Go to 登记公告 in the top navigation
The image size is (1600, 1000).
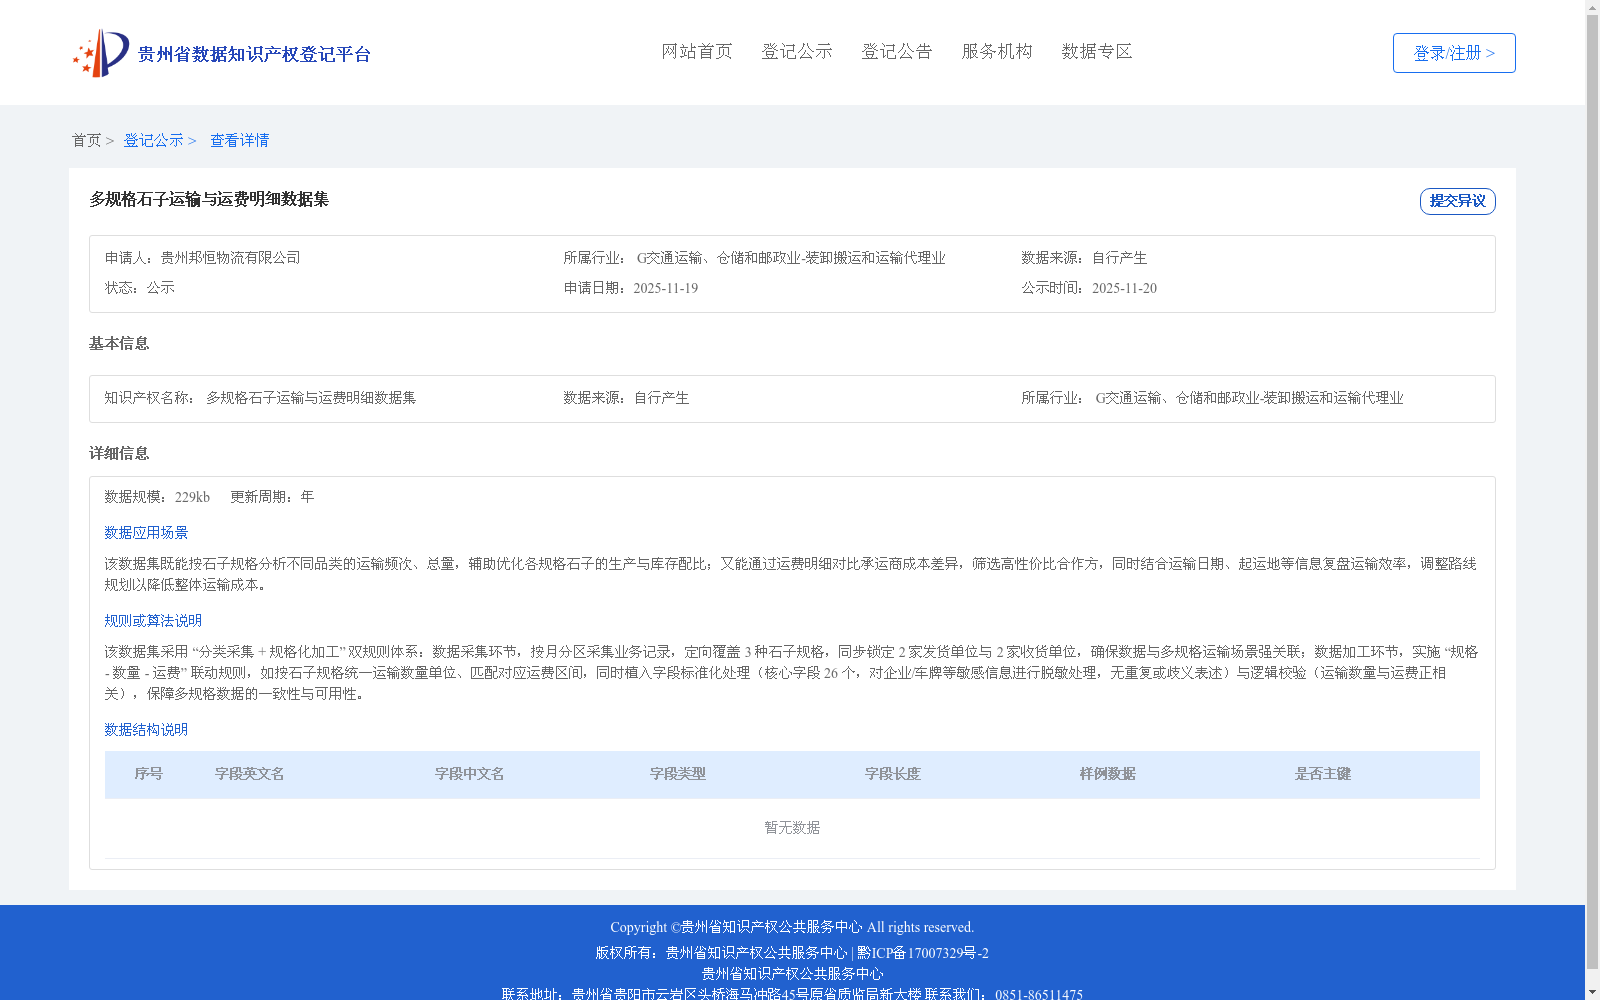pyautogui.click(x=897, y=51)
